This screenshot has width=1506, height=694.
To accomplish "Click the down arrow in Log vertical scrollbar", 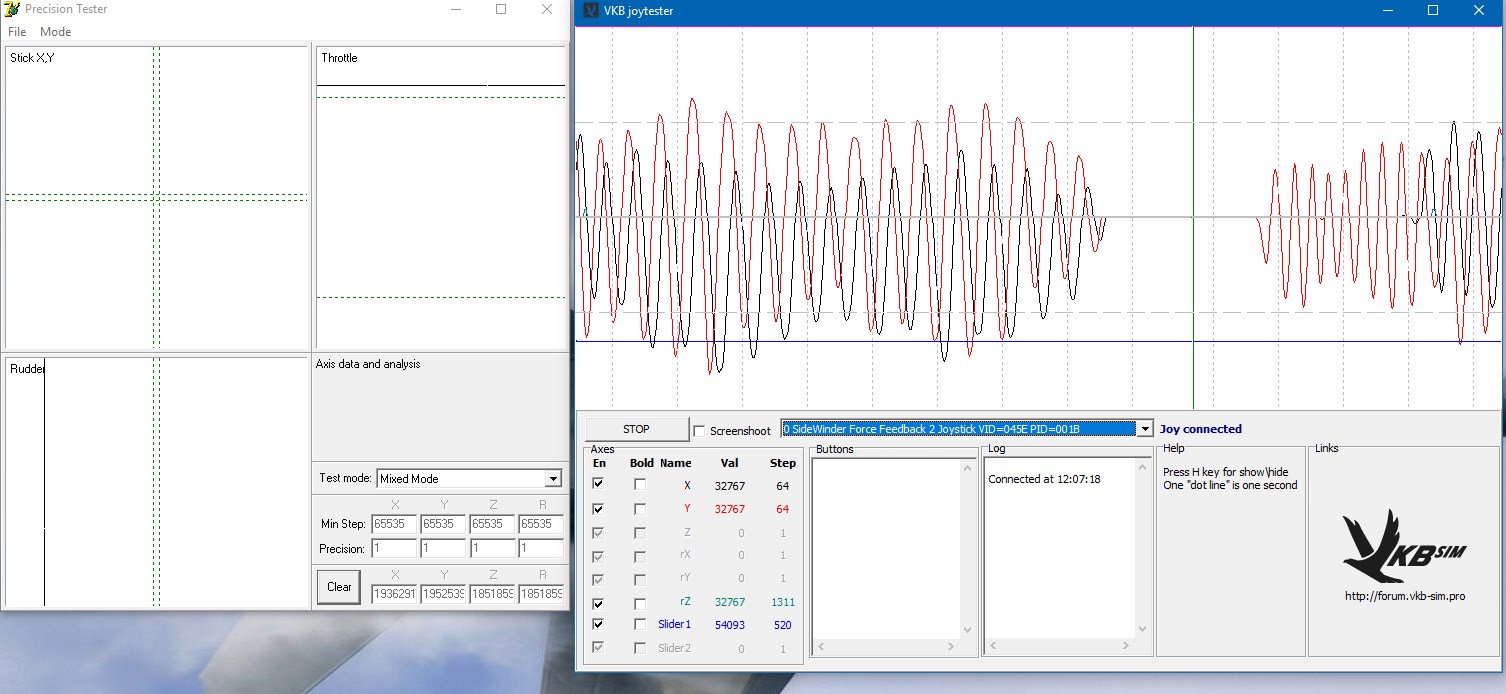I will 1143,629.
